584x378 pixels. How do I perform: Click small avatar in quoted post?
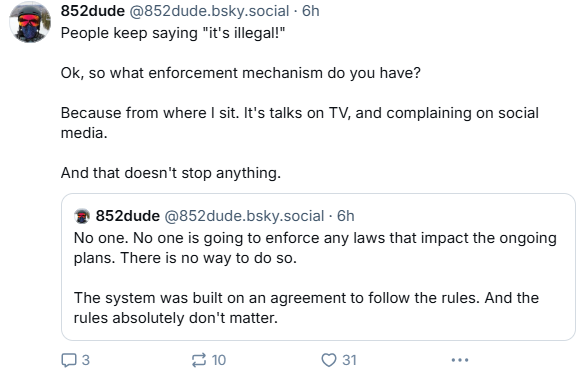point(82,216)
